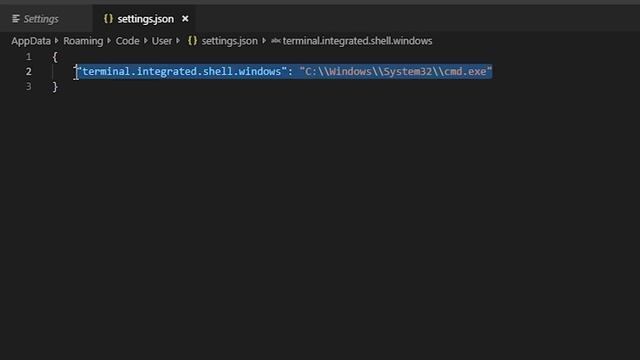The height and width of the screenshot is (360, 640).
Task: Click the braces icon in the breadcrumb
Action: click(x=192, y=41)
